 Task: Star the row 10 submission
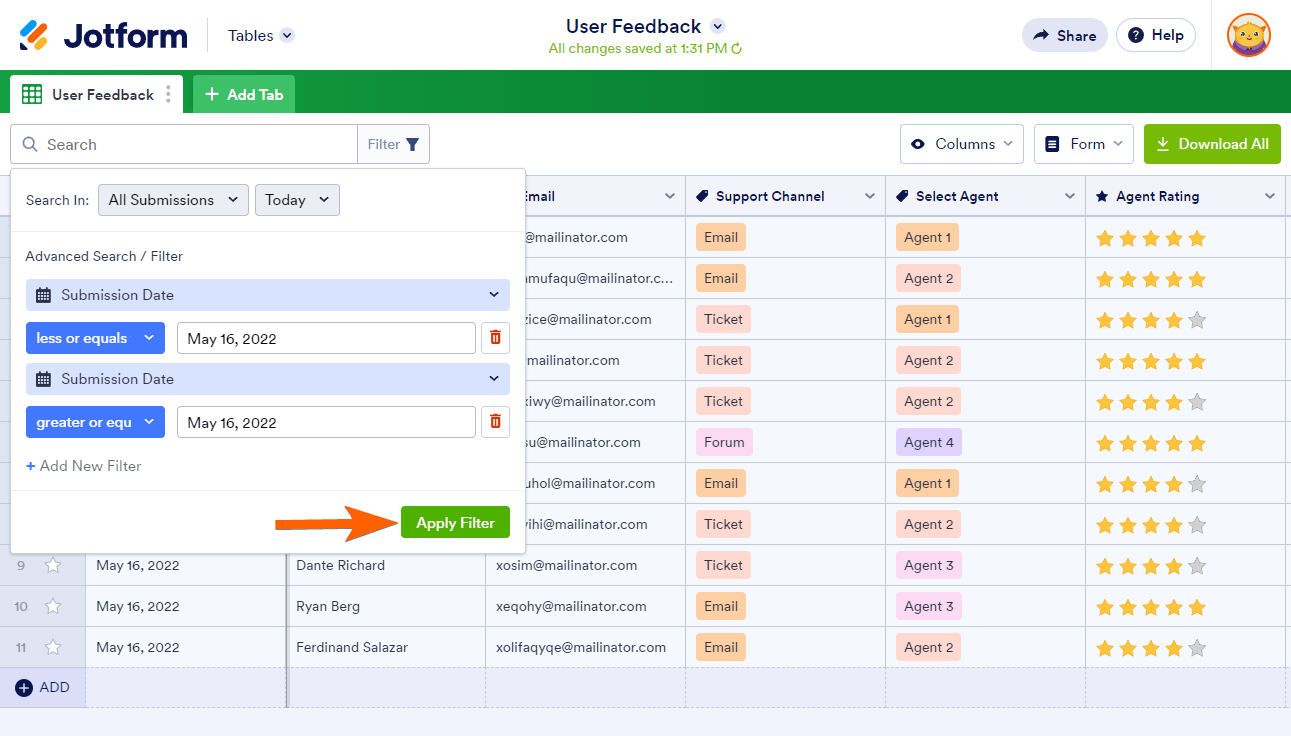tap(53, 607)
